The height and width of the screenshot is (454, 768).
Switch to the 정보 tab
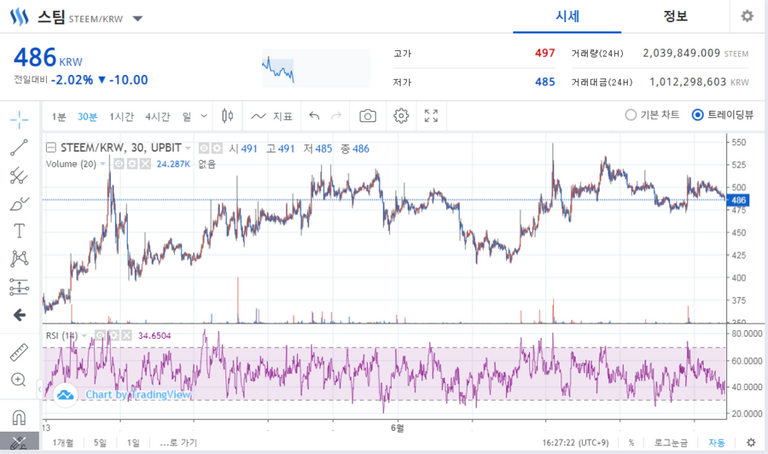click(x=675, y=16)
